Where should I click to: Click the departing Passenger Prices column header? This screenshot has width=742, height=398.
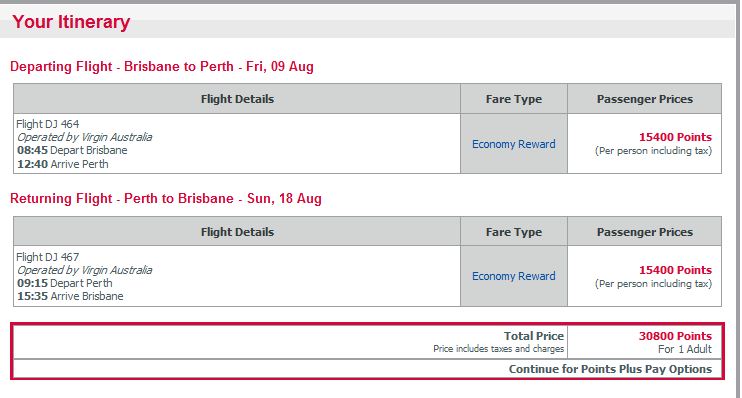645,99
